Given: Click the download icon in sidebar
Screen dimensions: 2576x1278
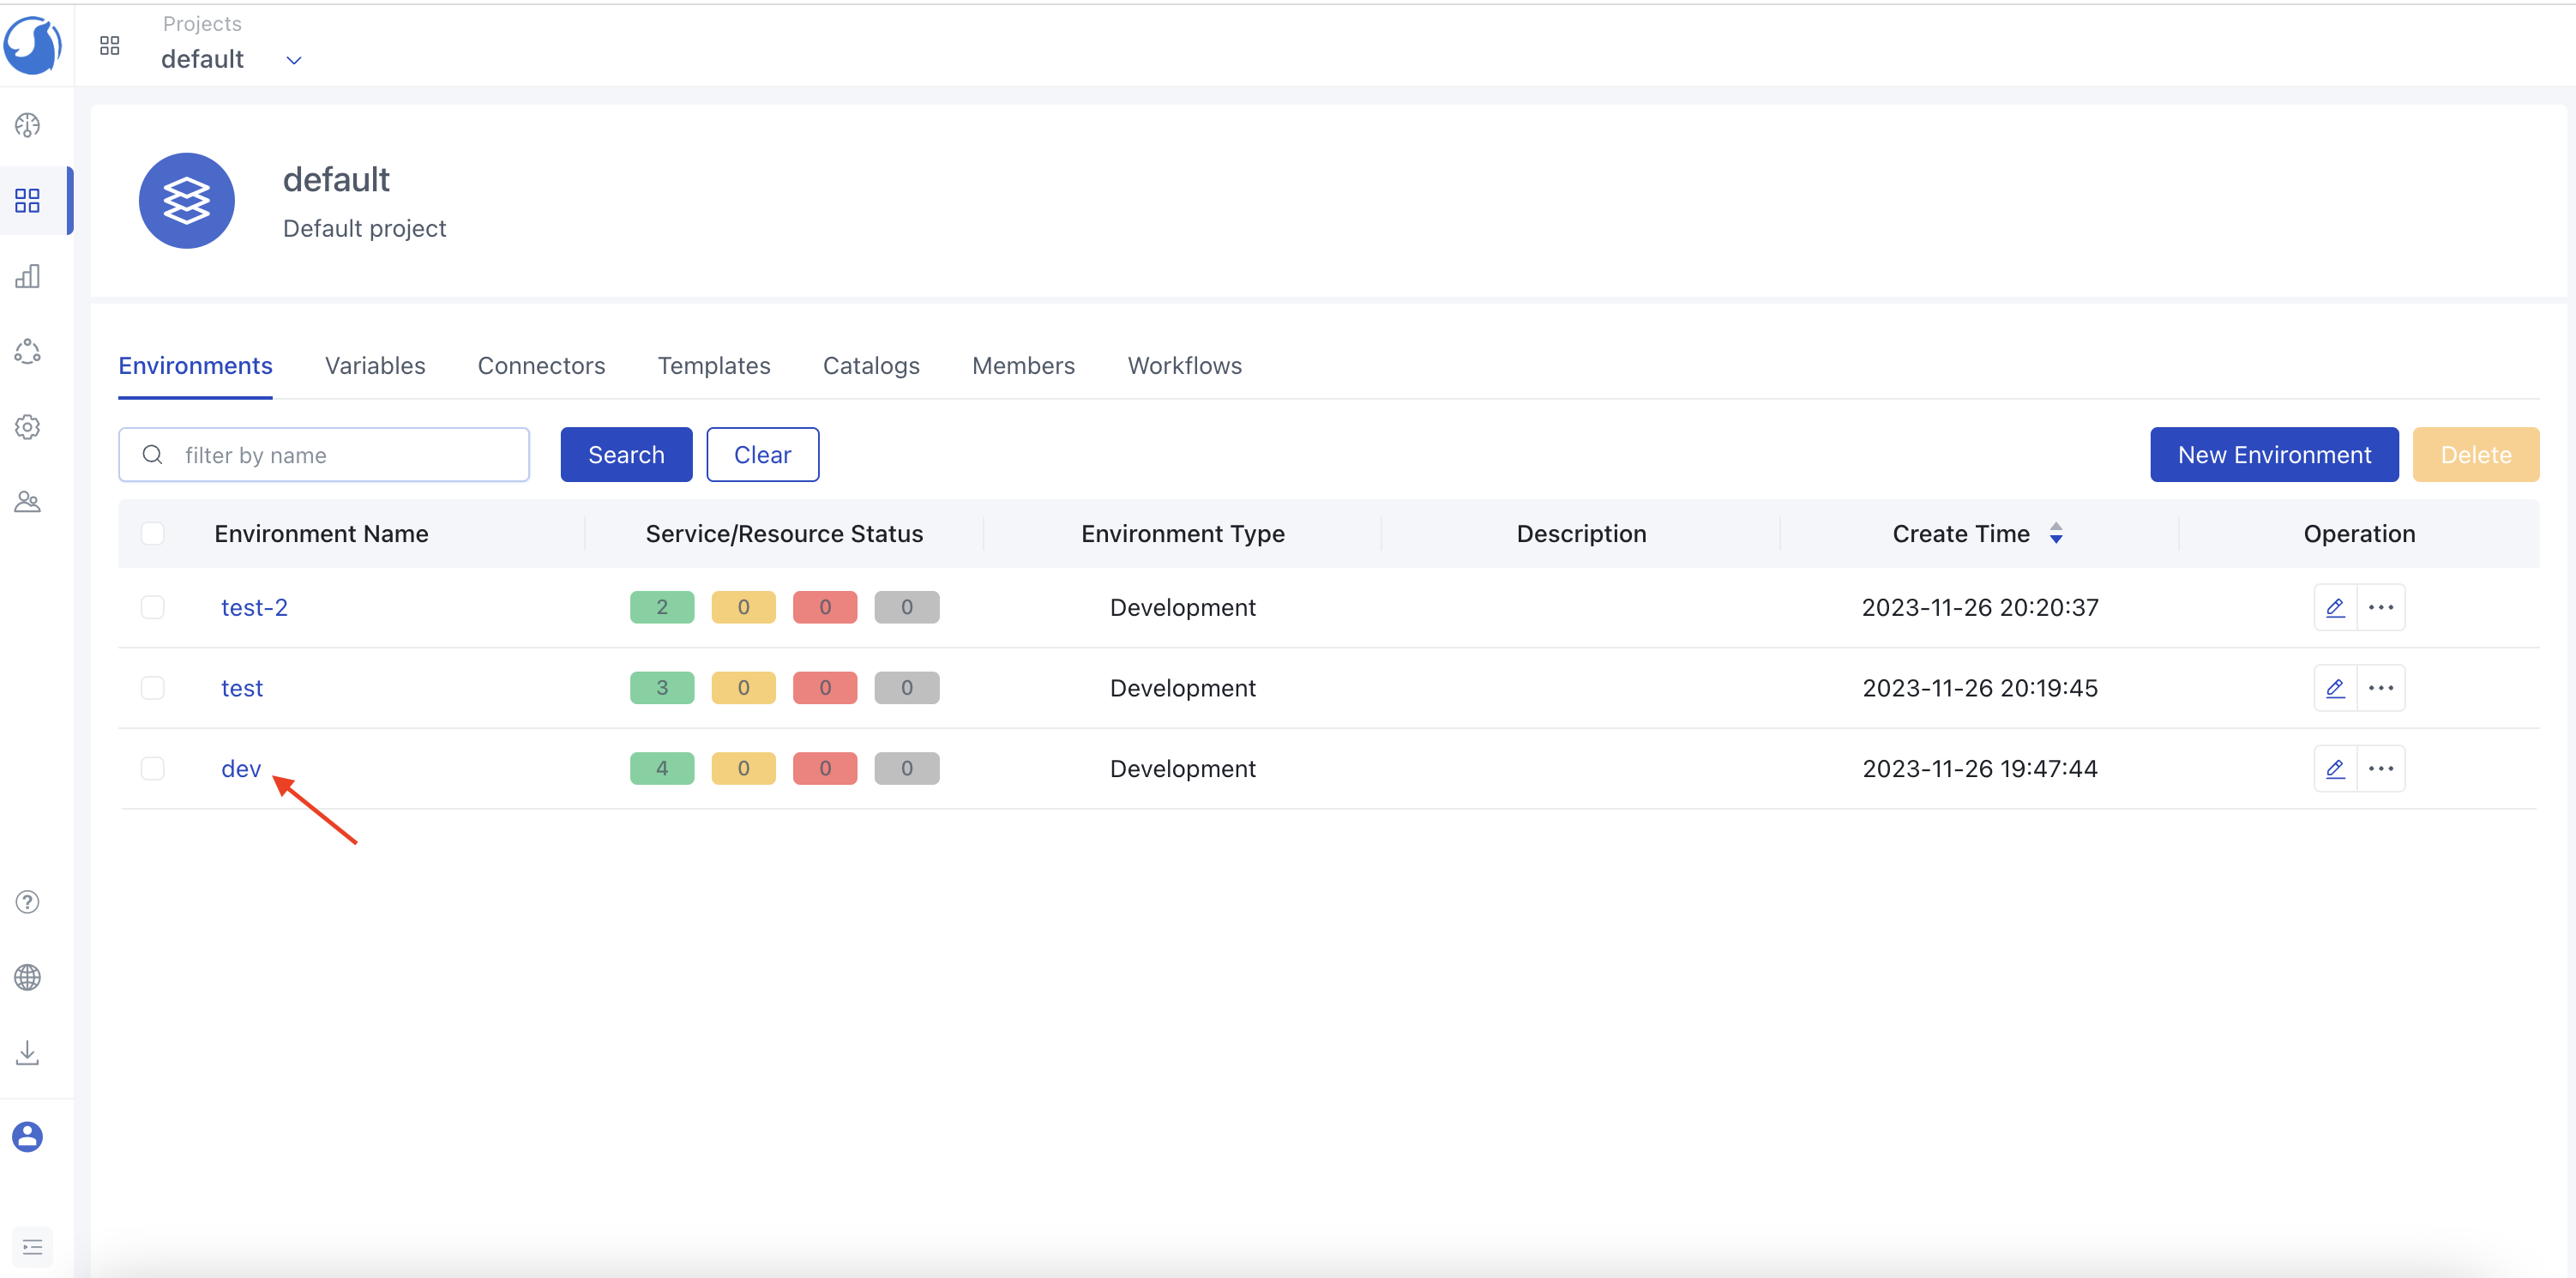Looking at the screenshot, I should (x=28, y=1052).
